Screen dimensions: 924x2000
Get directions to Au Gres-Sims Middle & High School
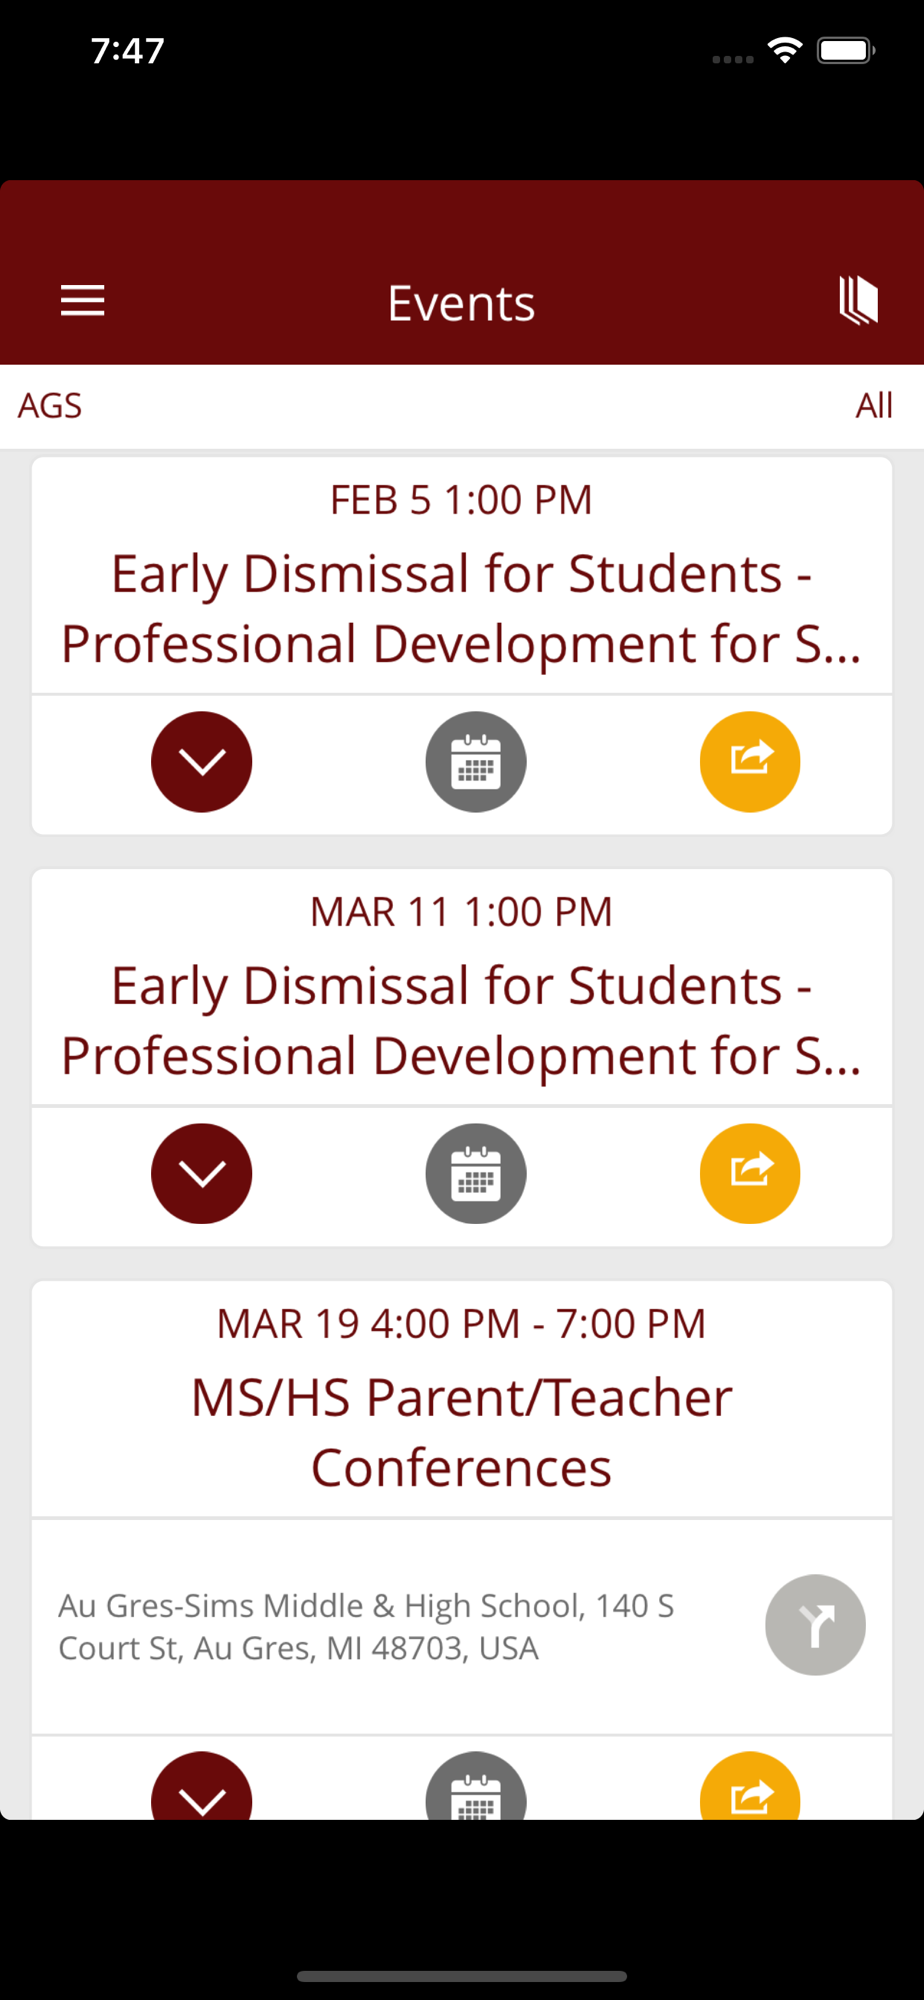(x=816, y=1625)
